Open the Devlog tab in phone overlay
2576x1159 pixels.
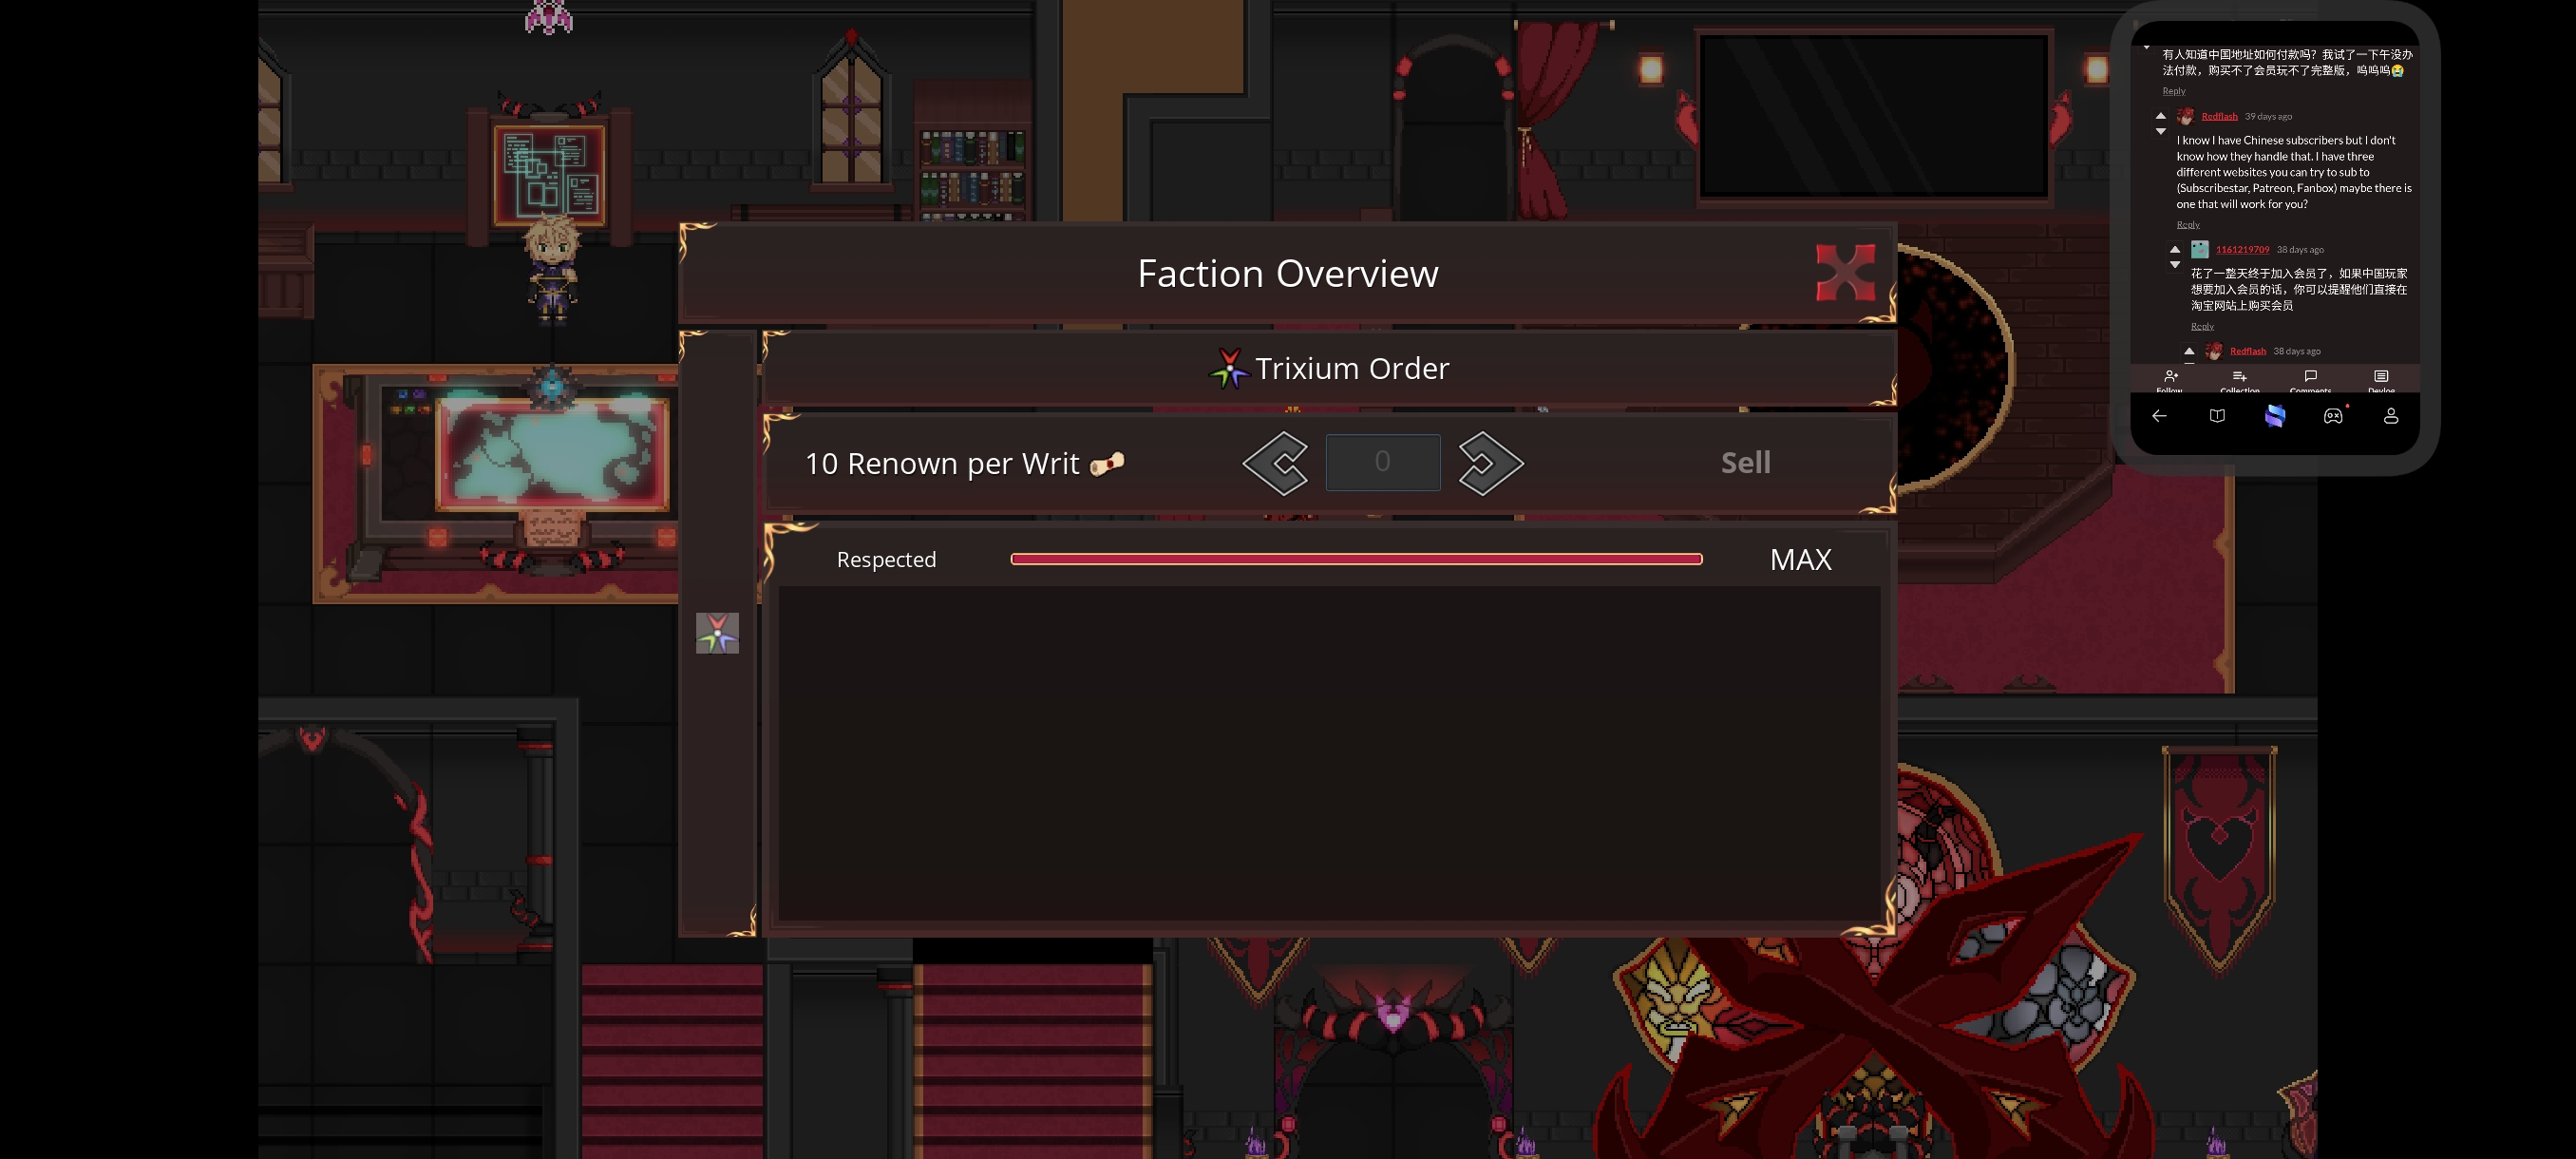click(x=2381, y=379)
